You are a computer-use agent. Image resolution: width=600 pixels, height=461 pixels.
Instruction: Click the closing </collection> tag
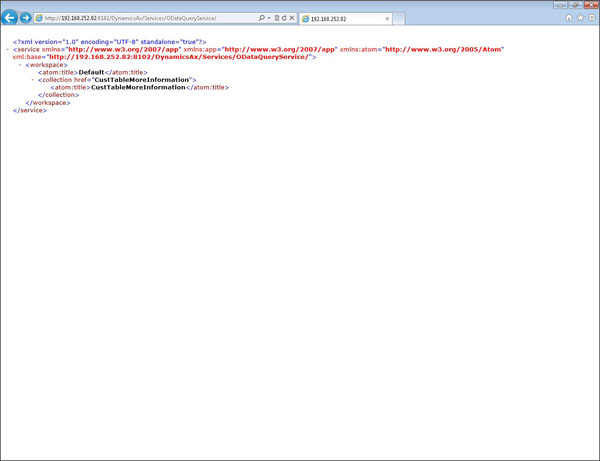[59, 94]
